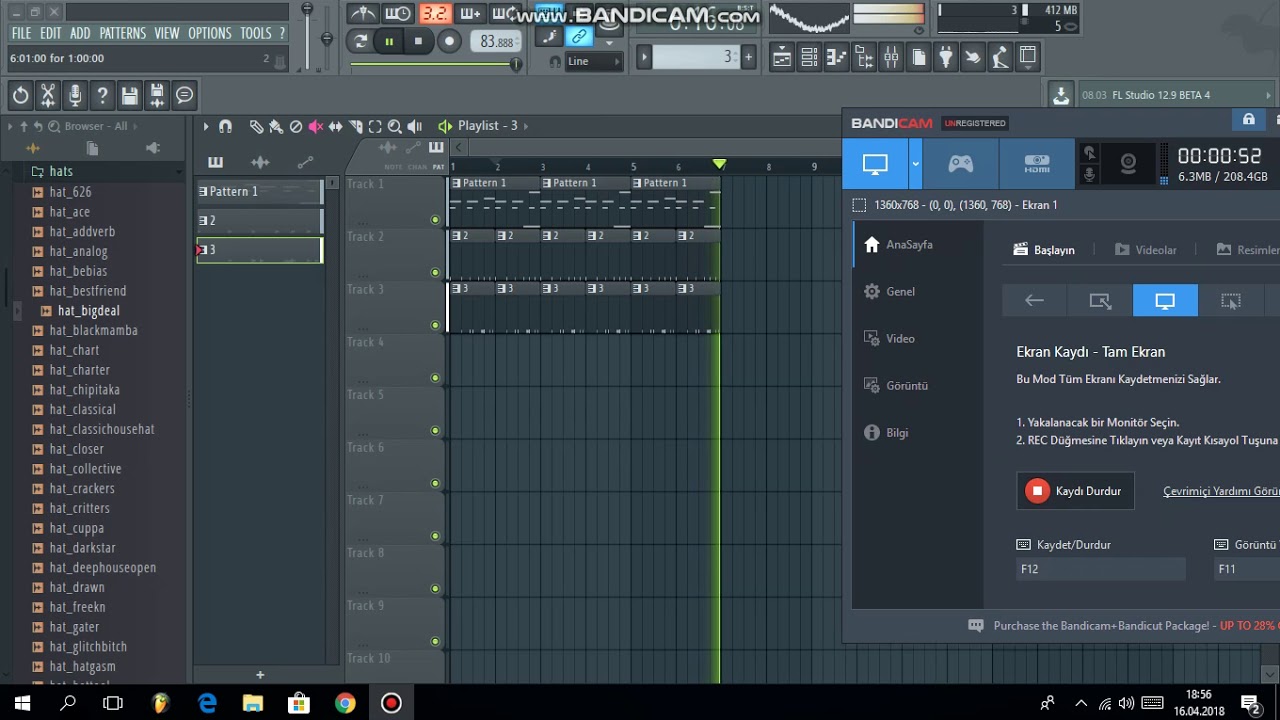The height and width of the screenshot is (720, 1280).
Task: Toggle the blue link/multilink controllers button
Action: click(579, 37)
